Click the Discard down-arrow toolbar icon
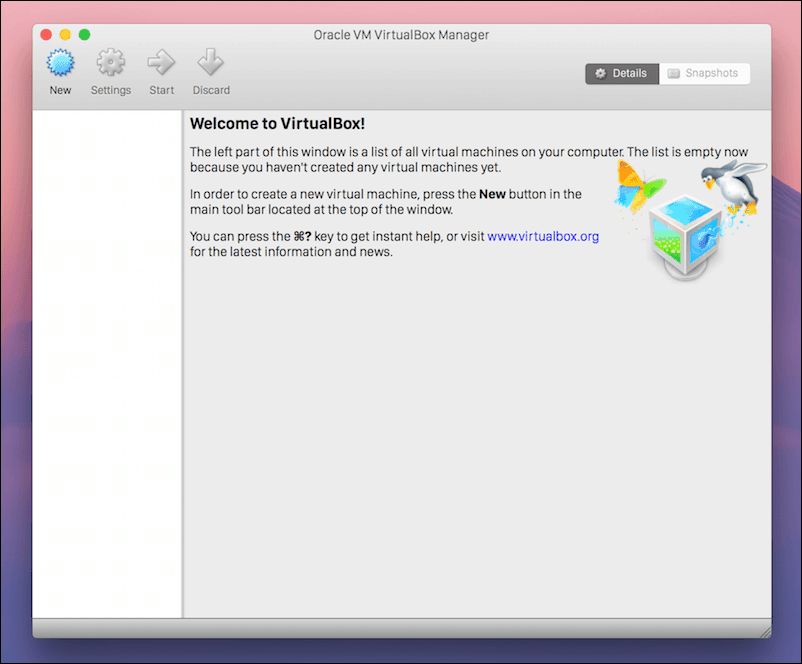The height and width of the screenshot is (664, 802). click(210, 64)
